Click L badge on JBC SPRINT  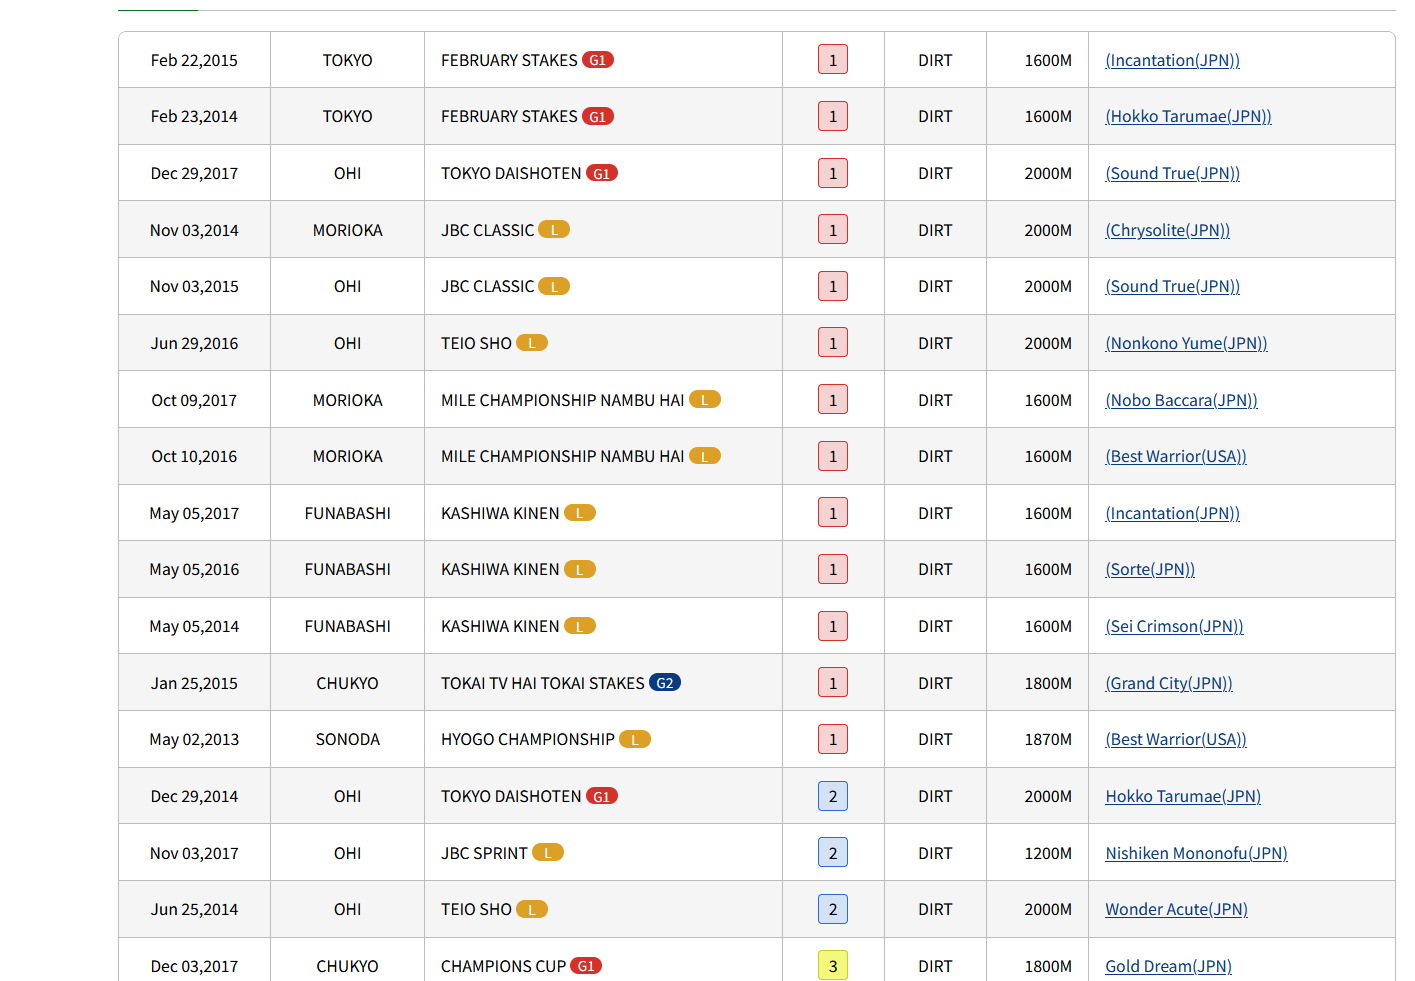[548, 853]
